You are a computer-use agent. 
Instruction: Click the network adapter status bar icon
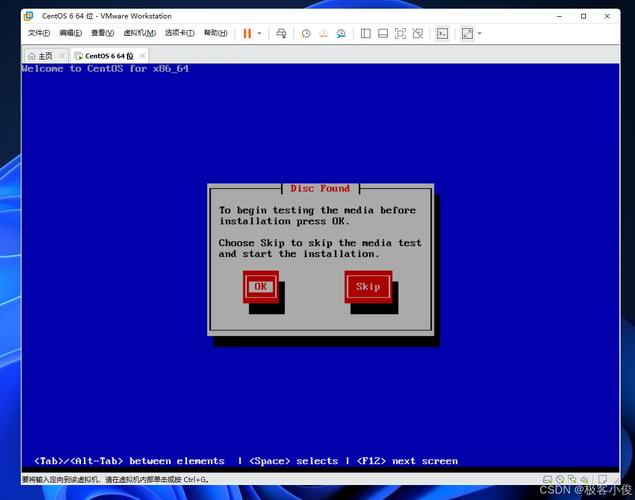coord(572,479)
